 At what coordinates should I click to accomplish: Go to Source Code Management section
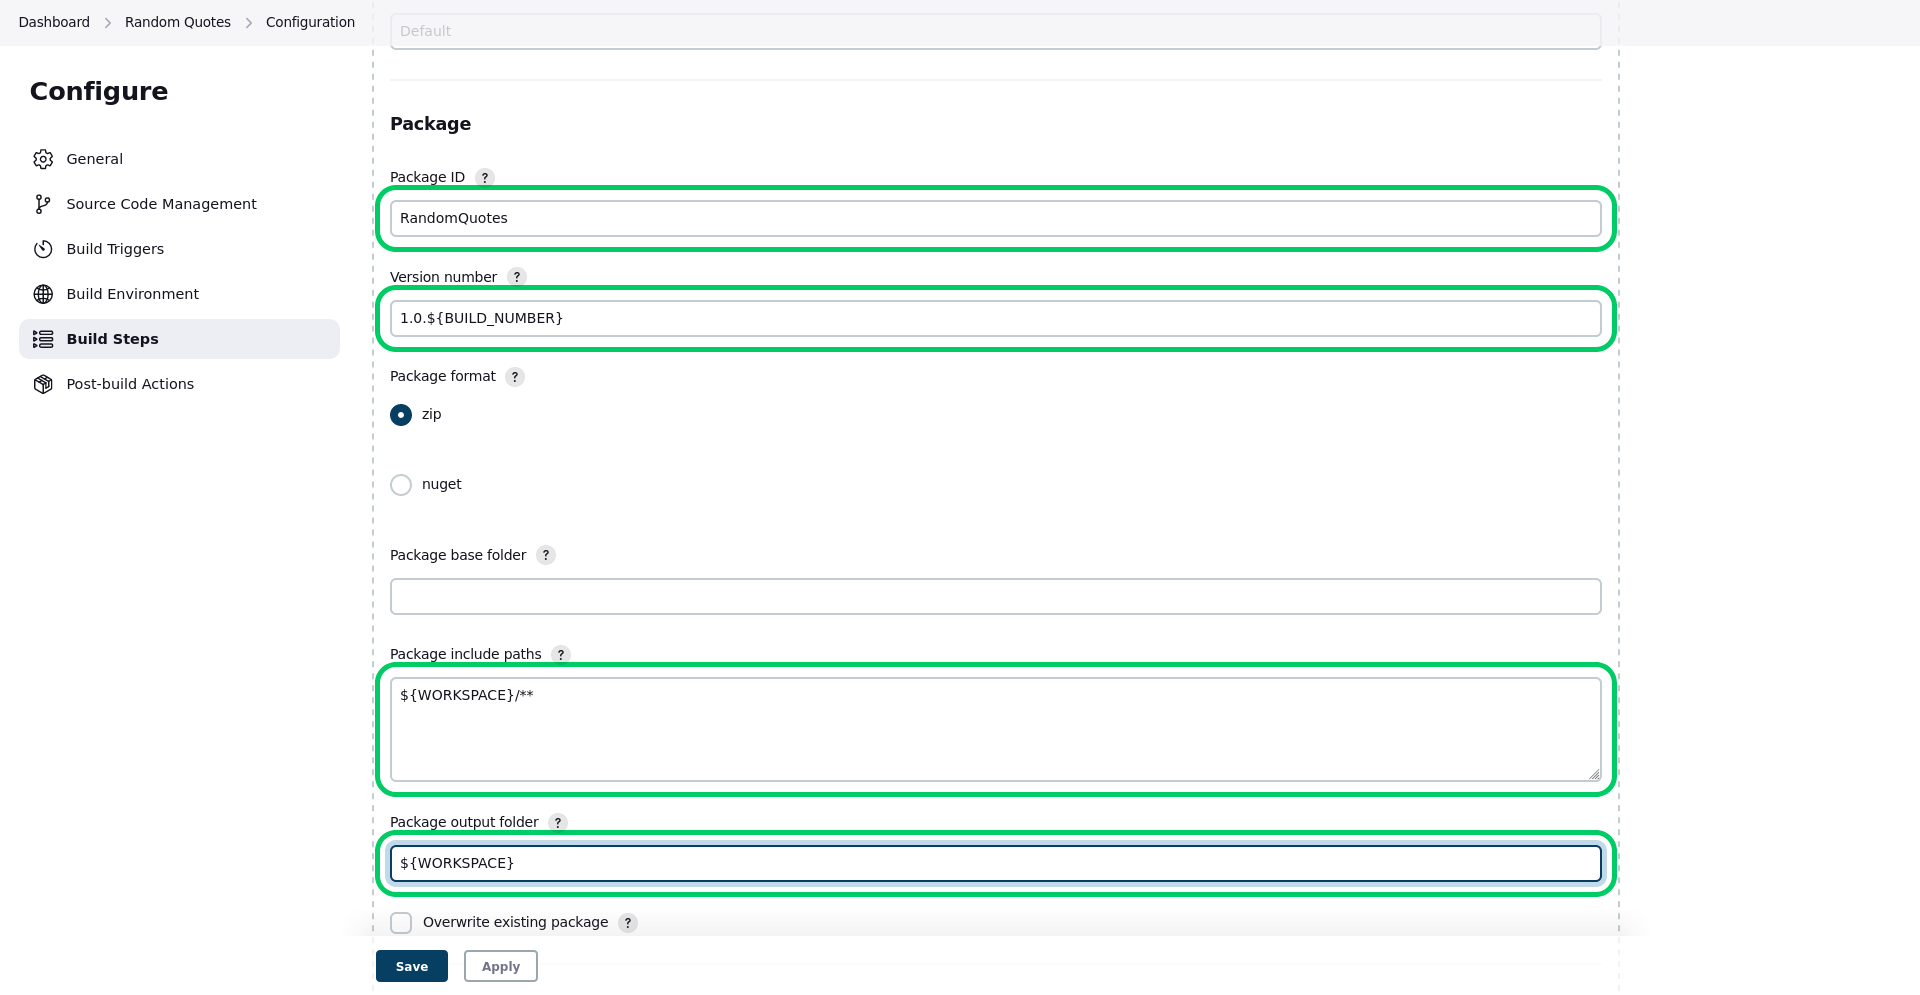(x=180, y=204)
